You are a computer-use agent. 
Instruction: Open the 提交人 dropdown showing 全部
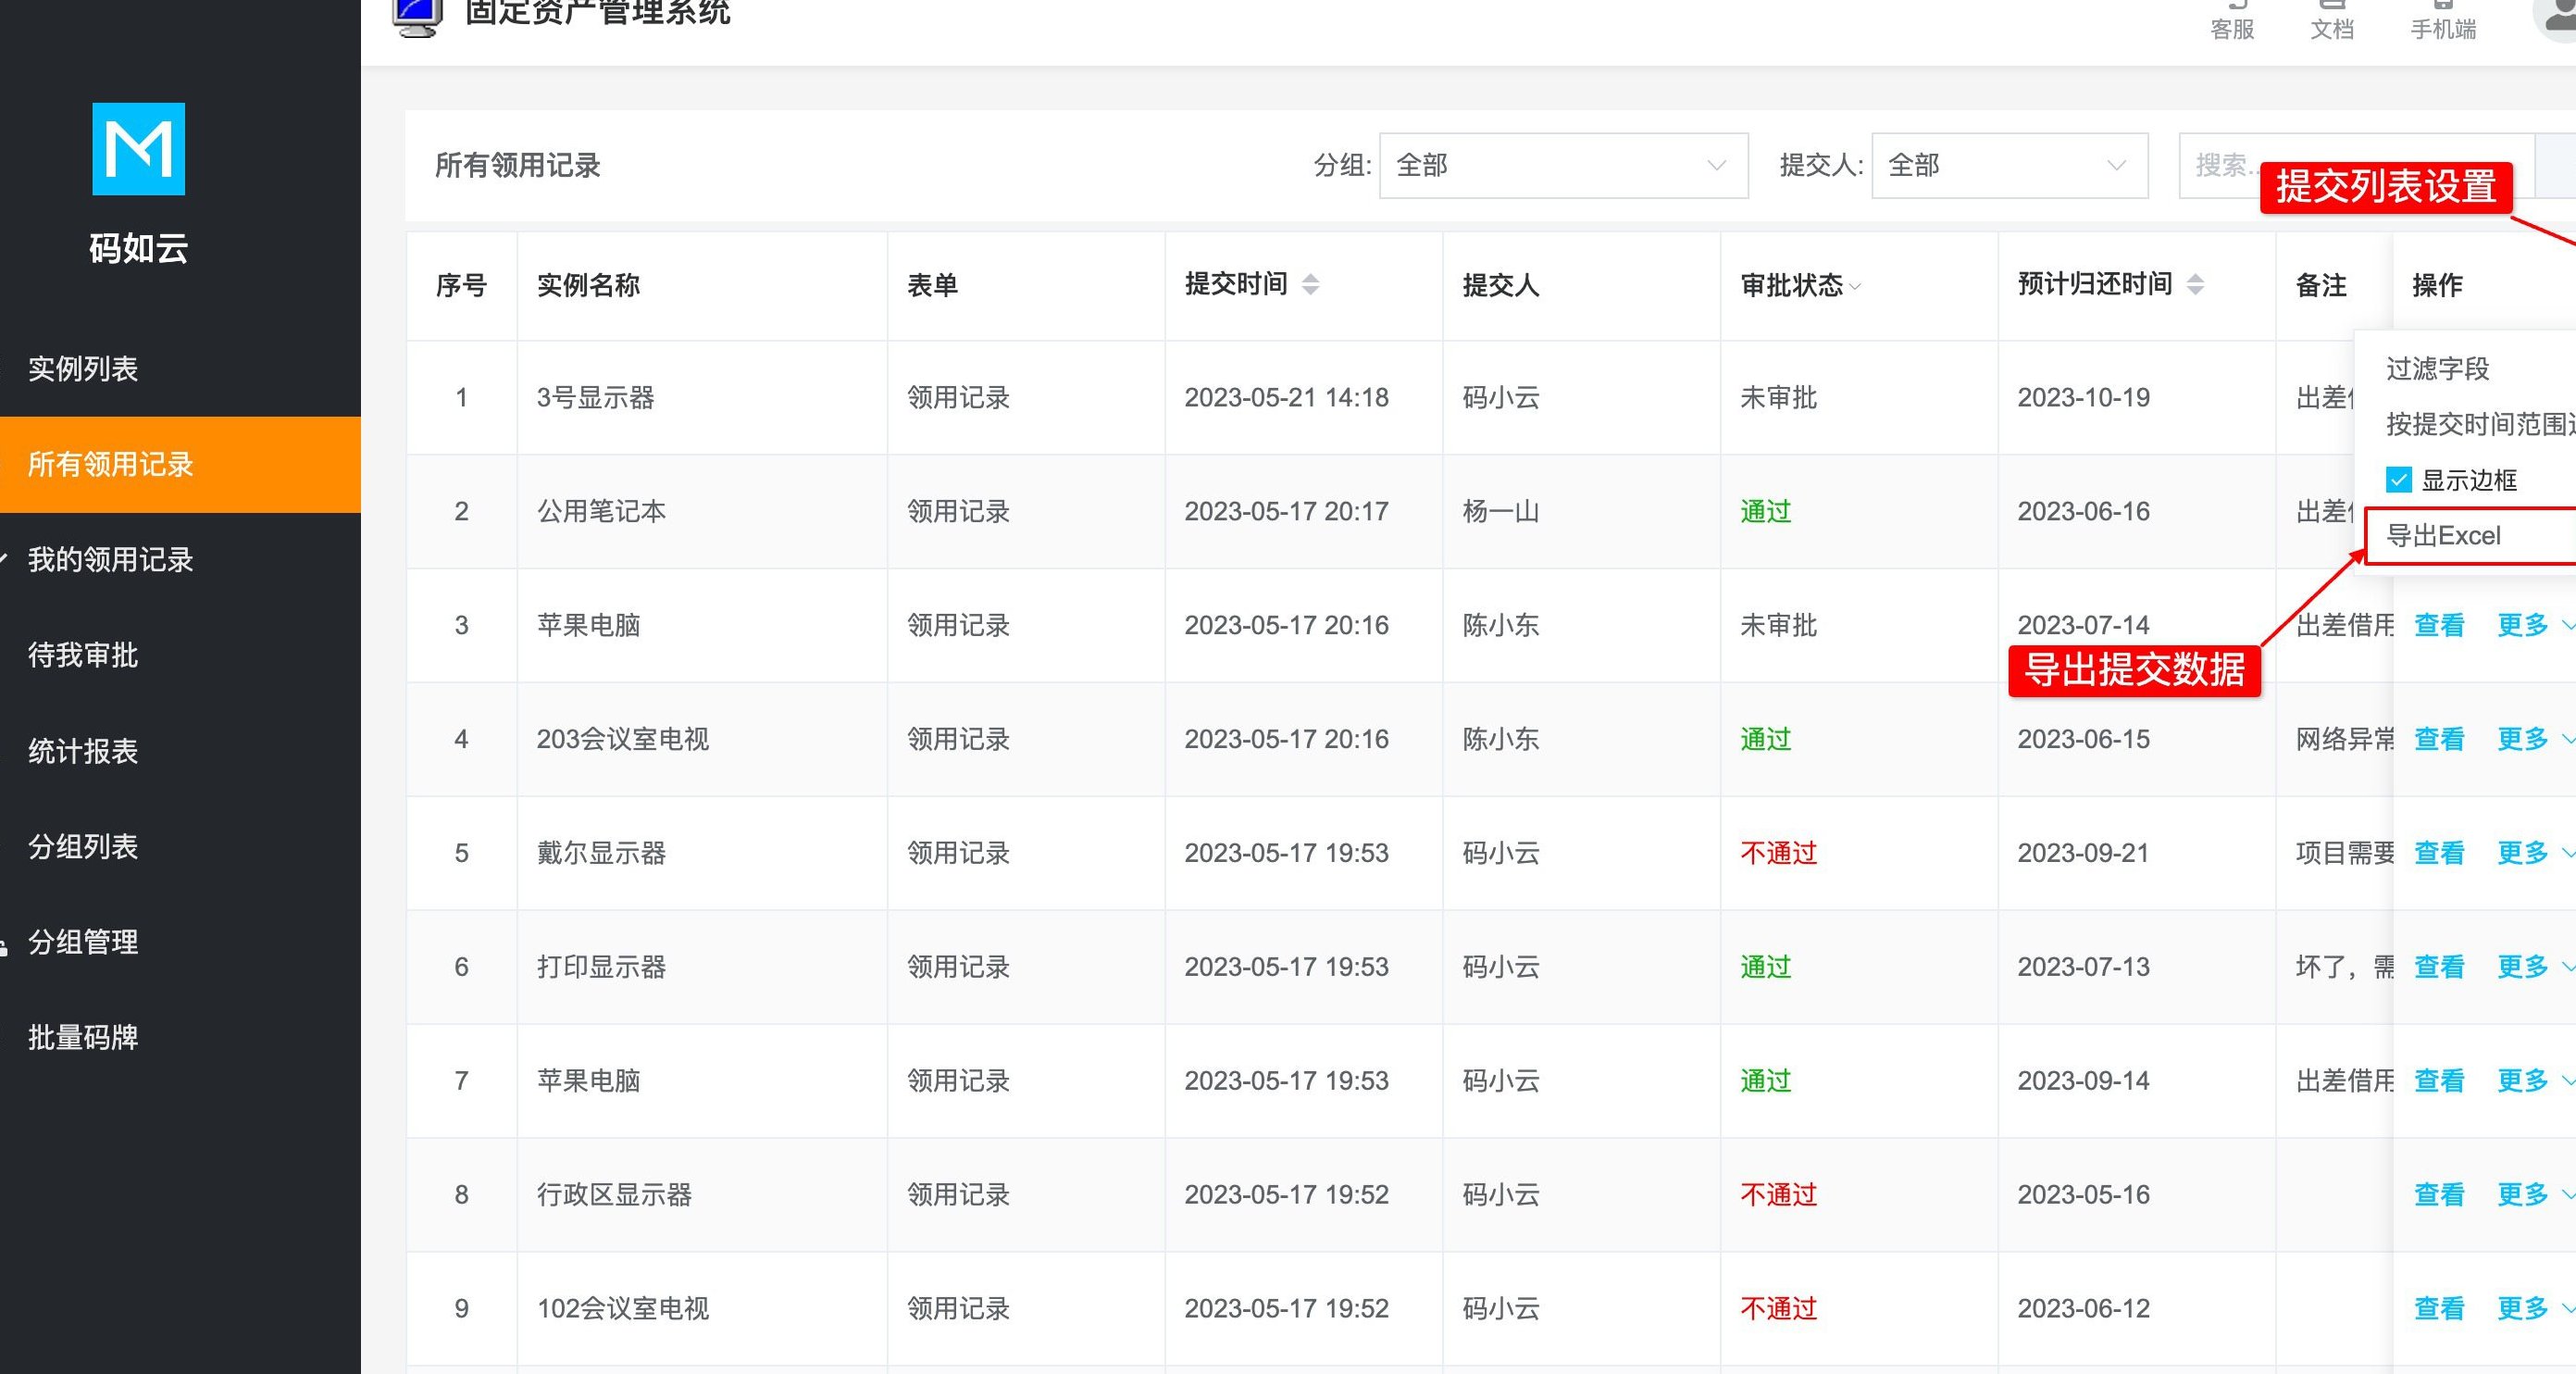click(2009, 165)
